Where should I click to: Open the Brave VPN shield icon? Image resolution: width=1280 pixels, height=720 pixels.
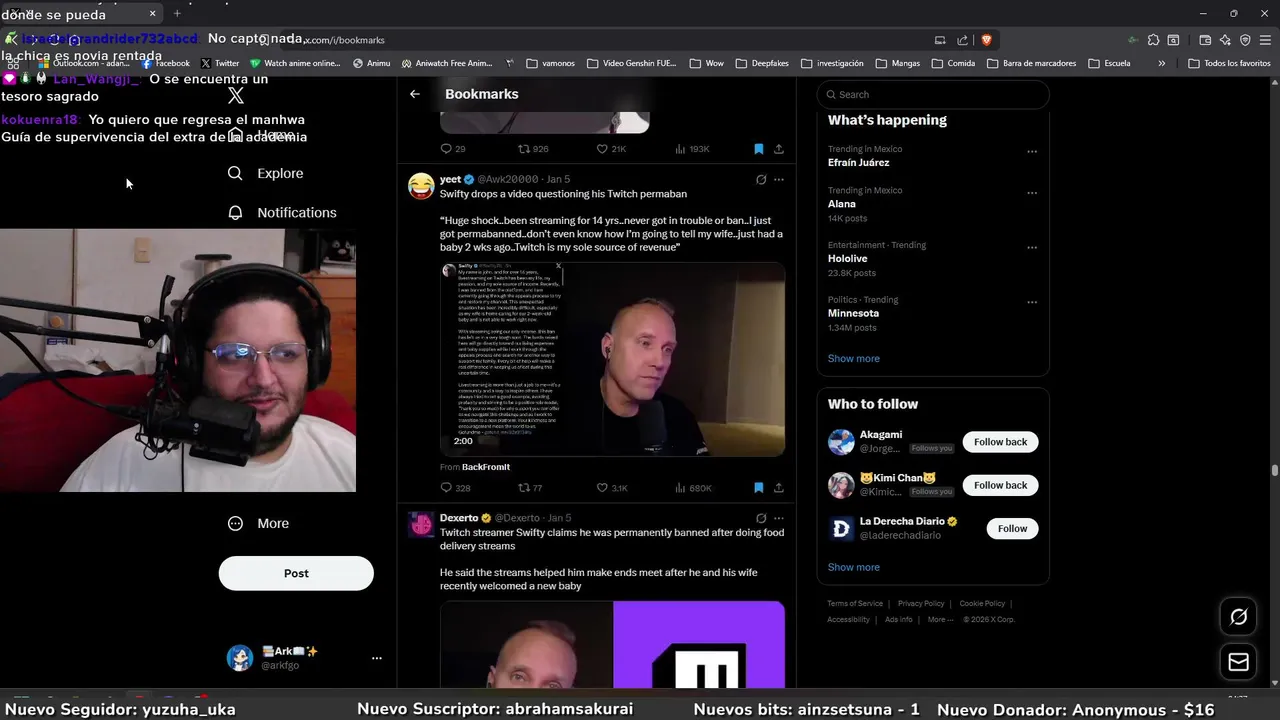tap(1245, 40)
